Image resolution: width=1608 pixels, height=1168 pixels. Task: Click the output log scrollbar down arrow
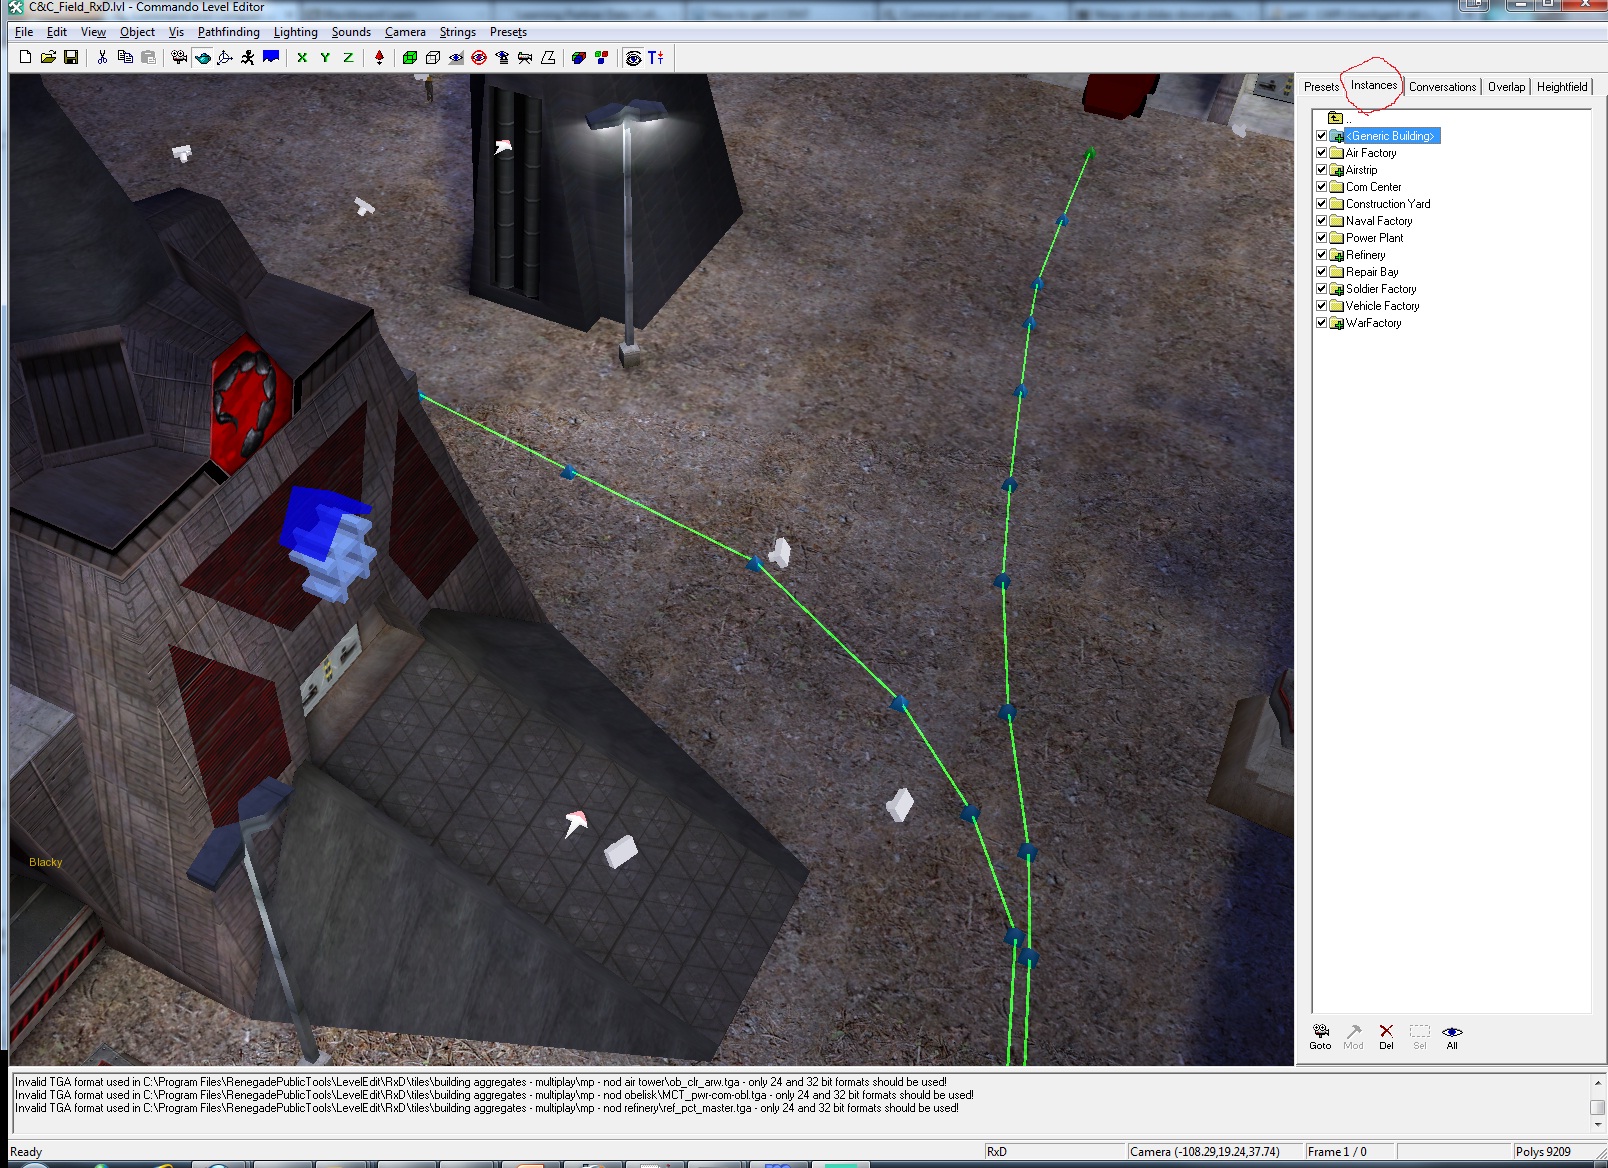(1597, 1125)
